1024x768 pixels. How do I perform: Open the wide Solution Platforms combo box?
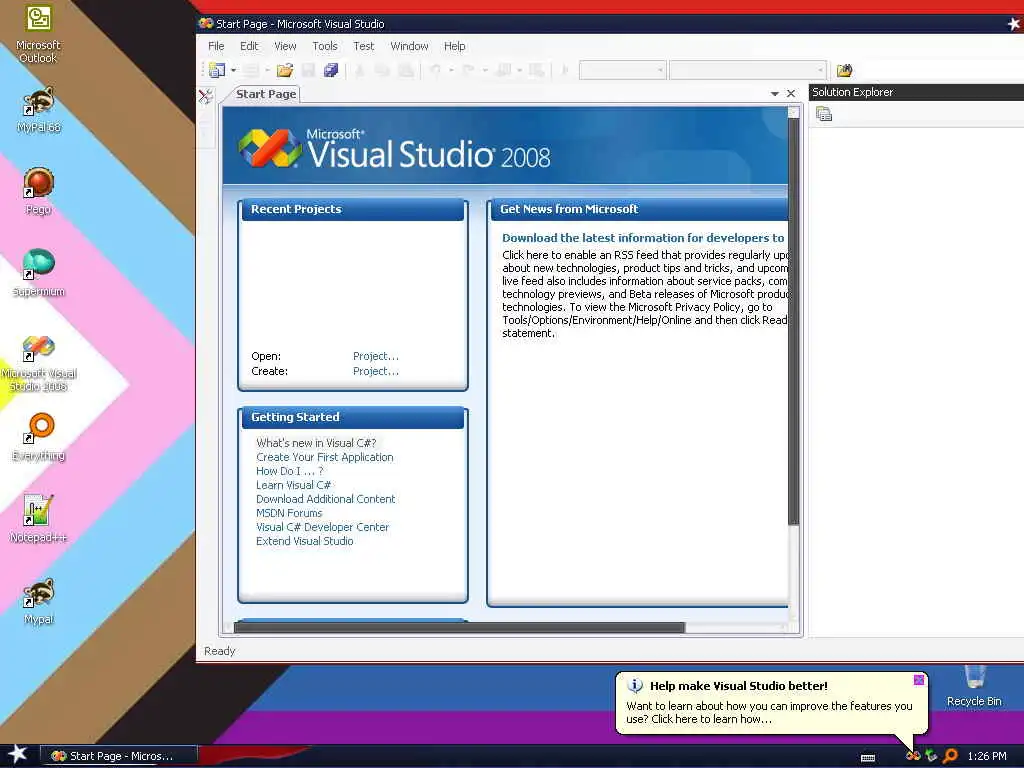748,70
